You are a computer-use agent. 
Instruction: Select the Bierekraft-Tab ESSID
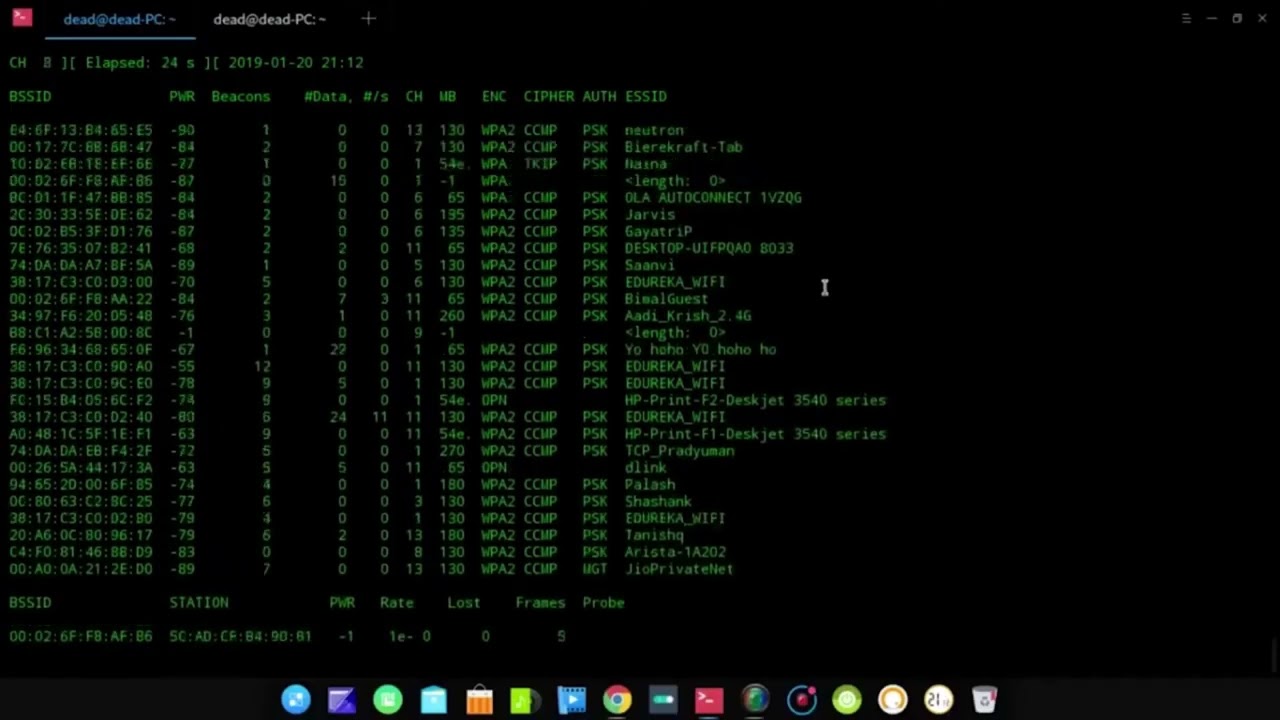pyautogui.click(x=684, y=147)
